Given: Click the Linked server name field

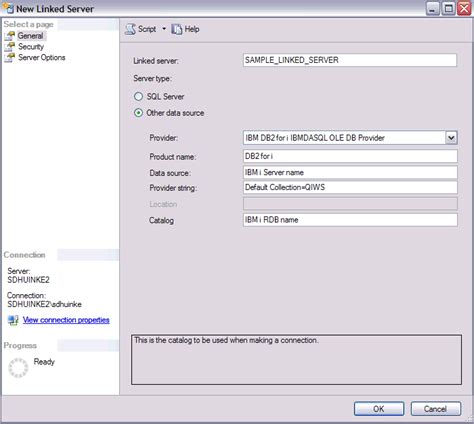Looking at the screenshot, I should point(350,60).
